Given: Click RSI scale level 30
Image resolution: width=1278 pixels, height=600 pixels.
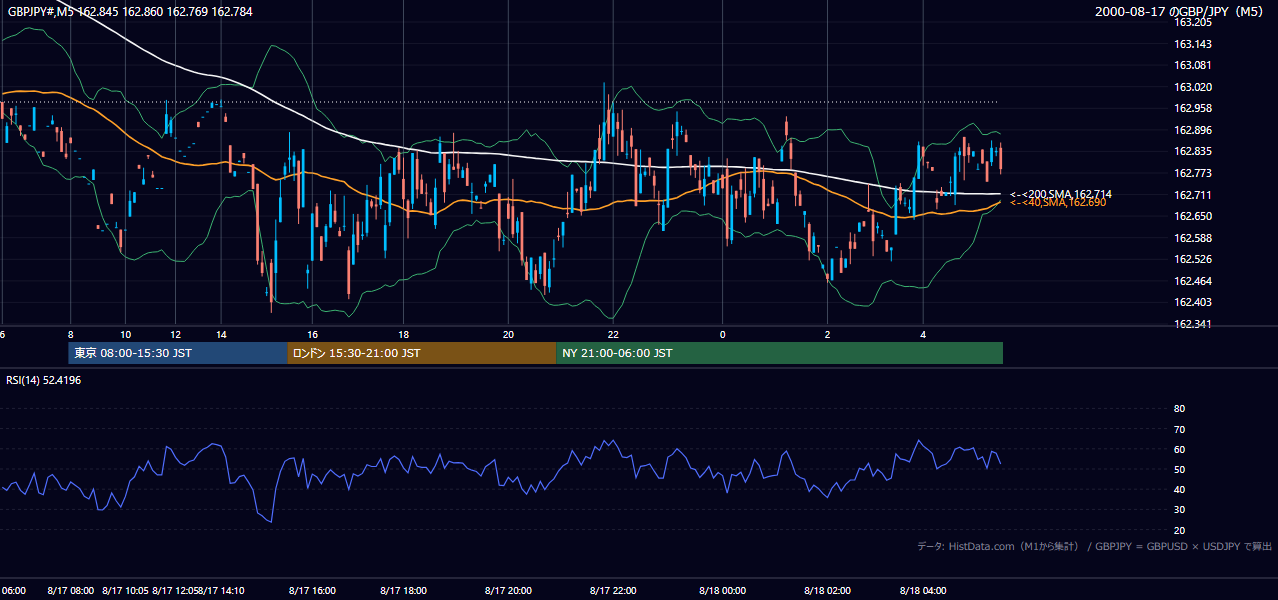Looking at the screenshot, I should (1179, 510).
